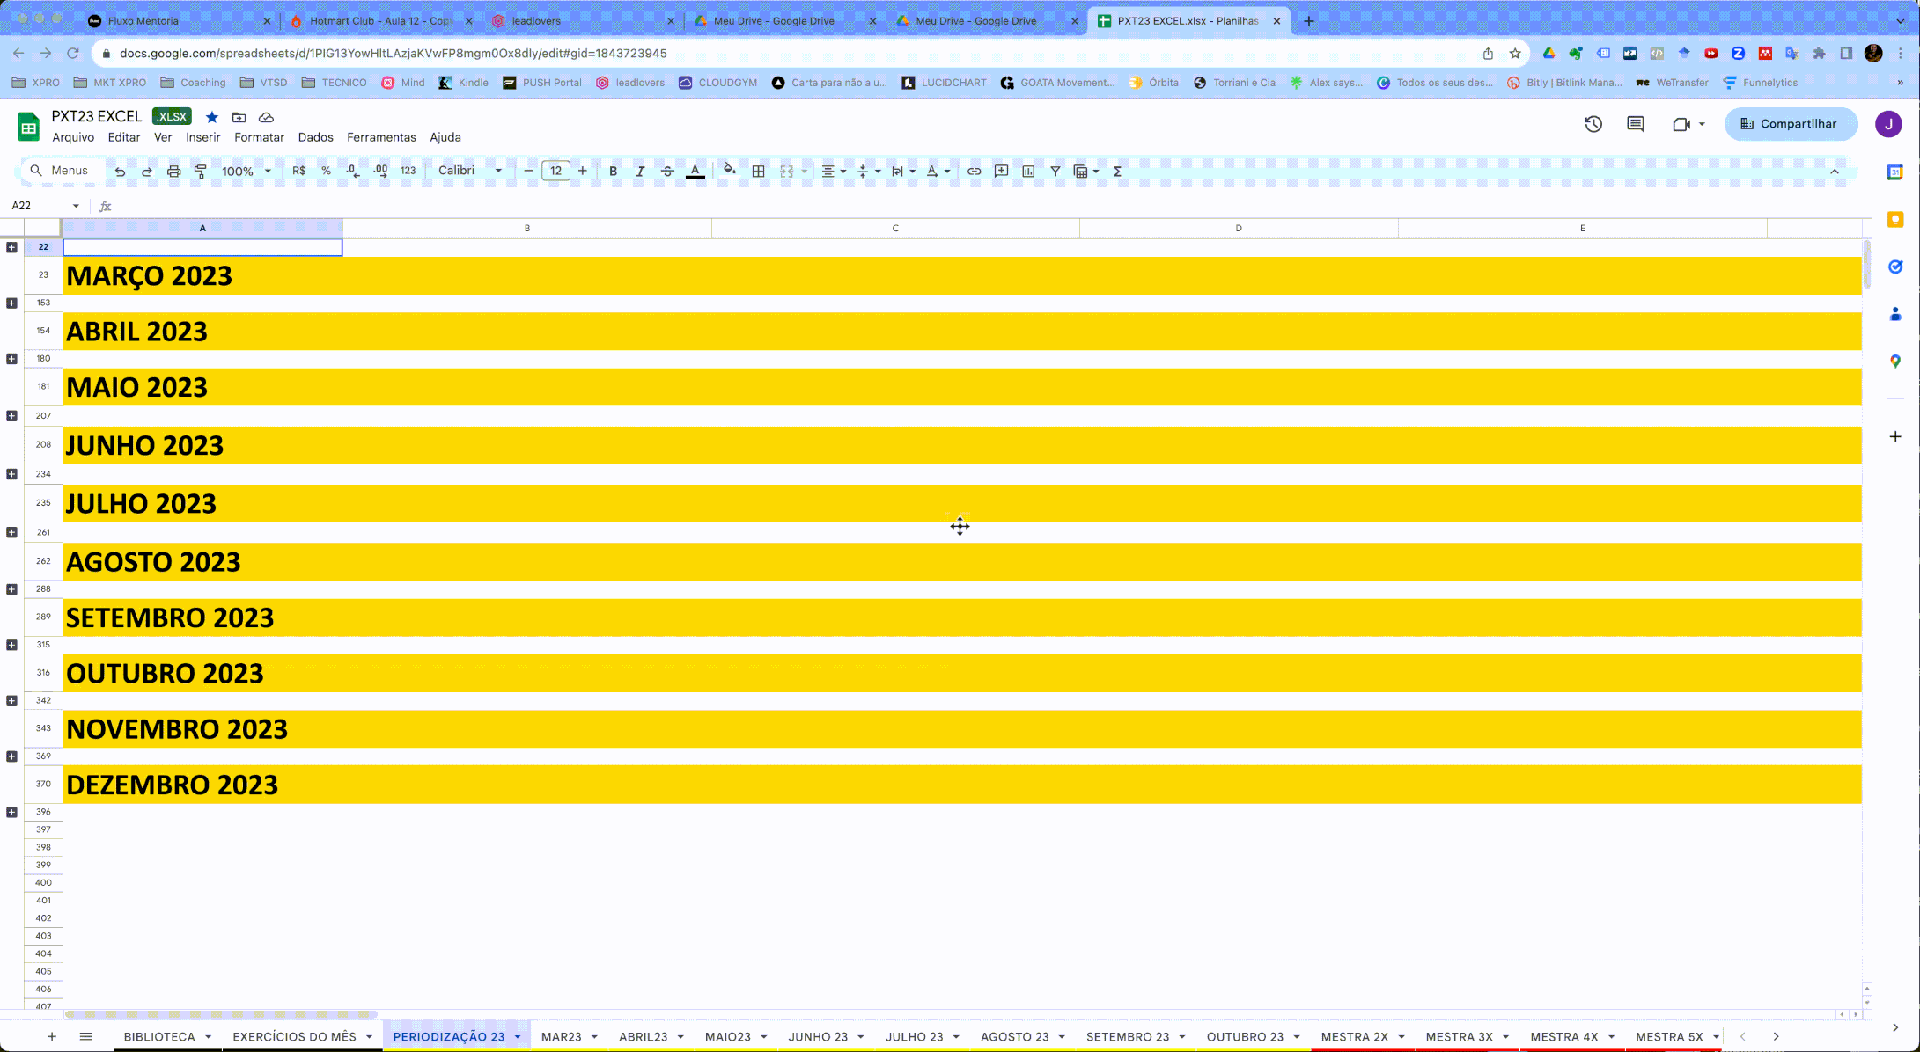Open the comments panel icon
This screenshot has height=1052, width=1920.
(x=1636, y=124)
